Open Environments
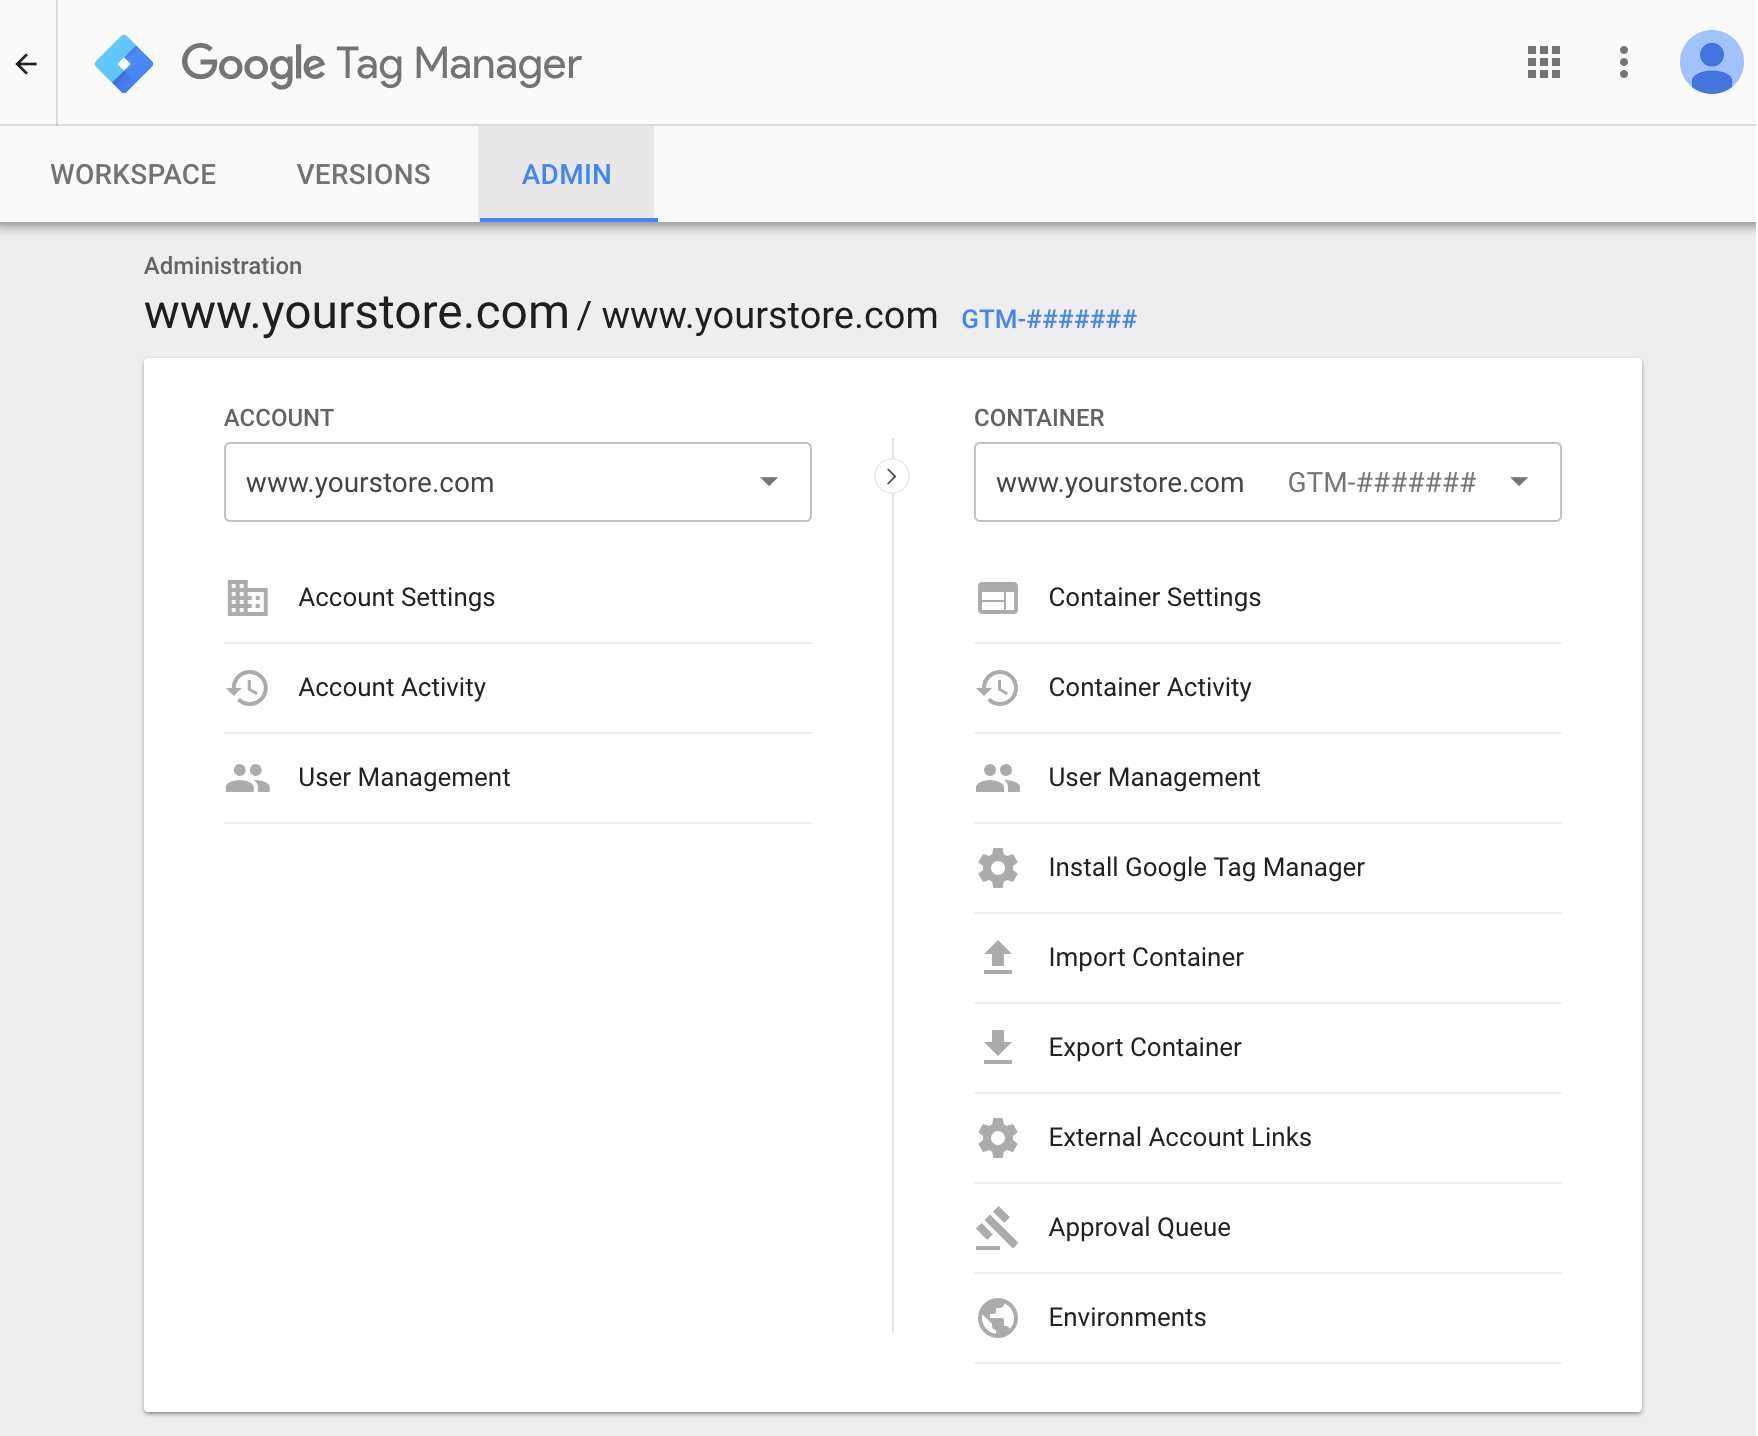This screenshot has width=1758, height=1436. coord(1267,1318)
